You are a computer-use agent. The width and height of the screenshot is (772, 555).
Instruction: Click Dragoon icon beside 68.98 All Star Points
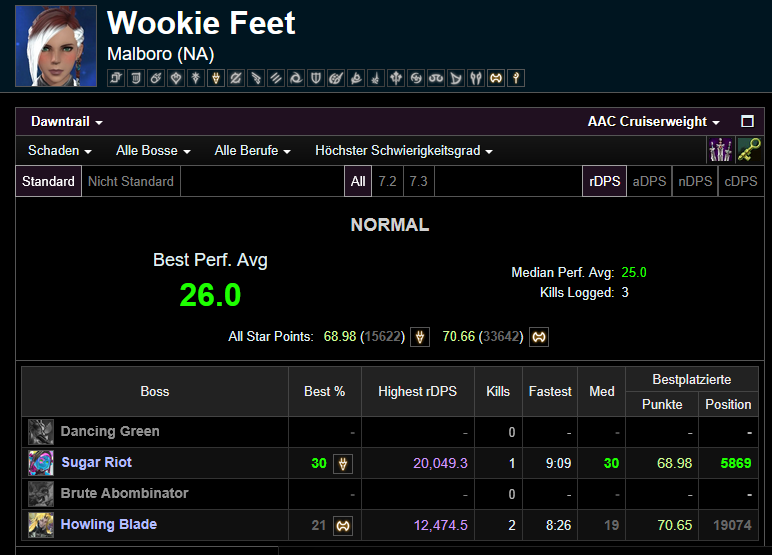420,337
